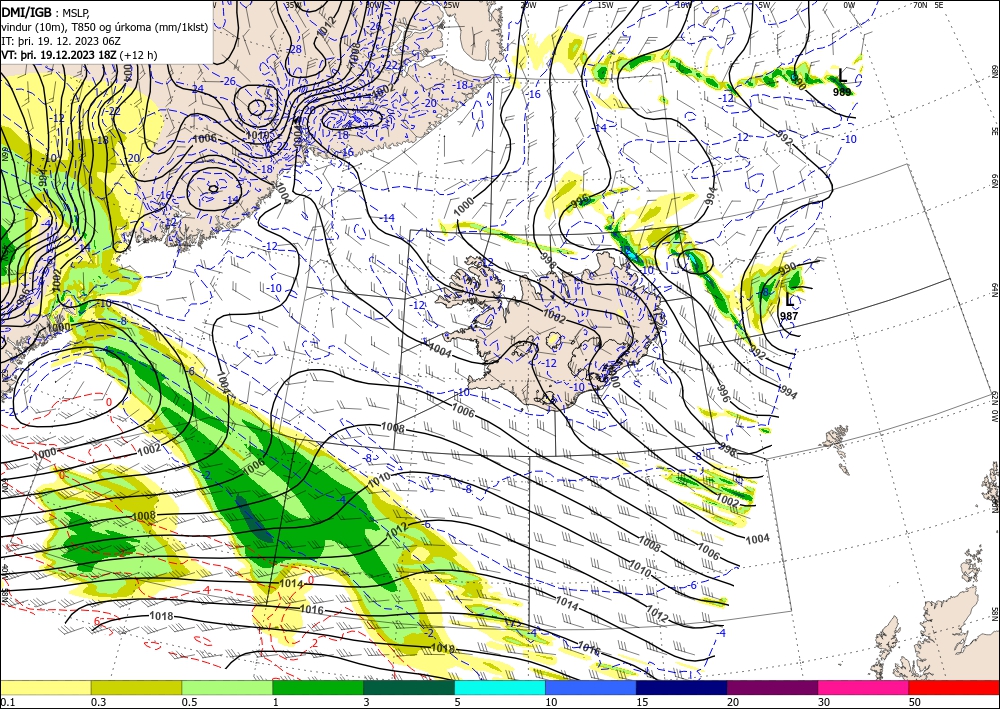Click the blue 10–15 legend color band
The width and height of the screenshot is (1000, 709).
(591, 687)
